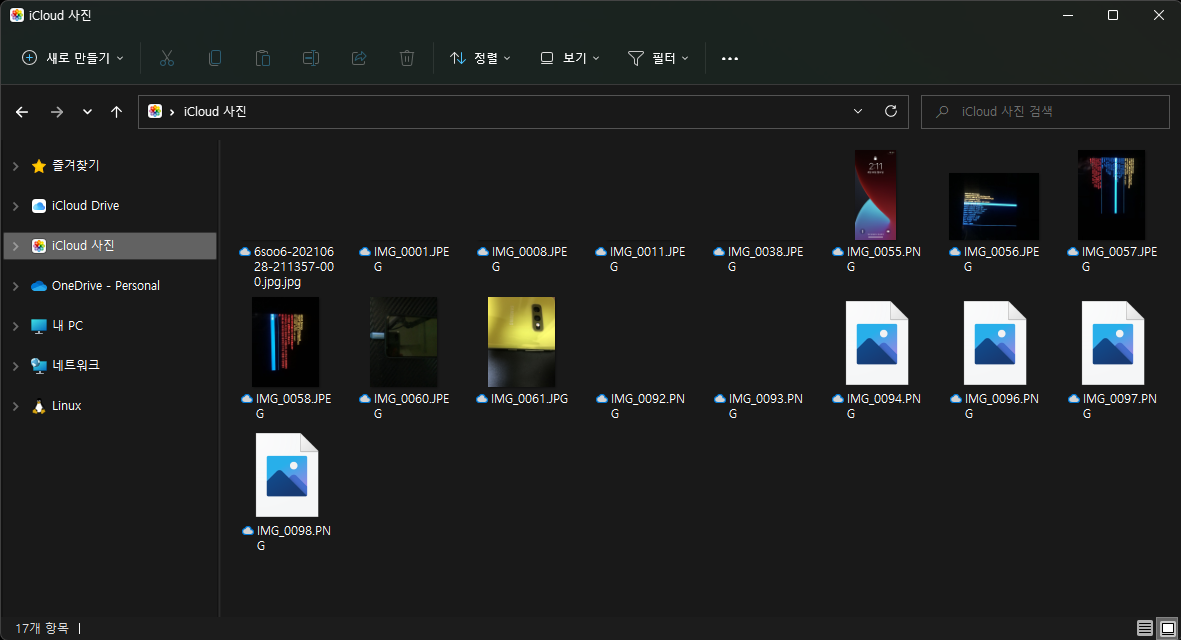This screenshot has height=640, width=1181.
Task: Switch to details list view icon
Action: pyautogui.click(x=1145, y=628)
